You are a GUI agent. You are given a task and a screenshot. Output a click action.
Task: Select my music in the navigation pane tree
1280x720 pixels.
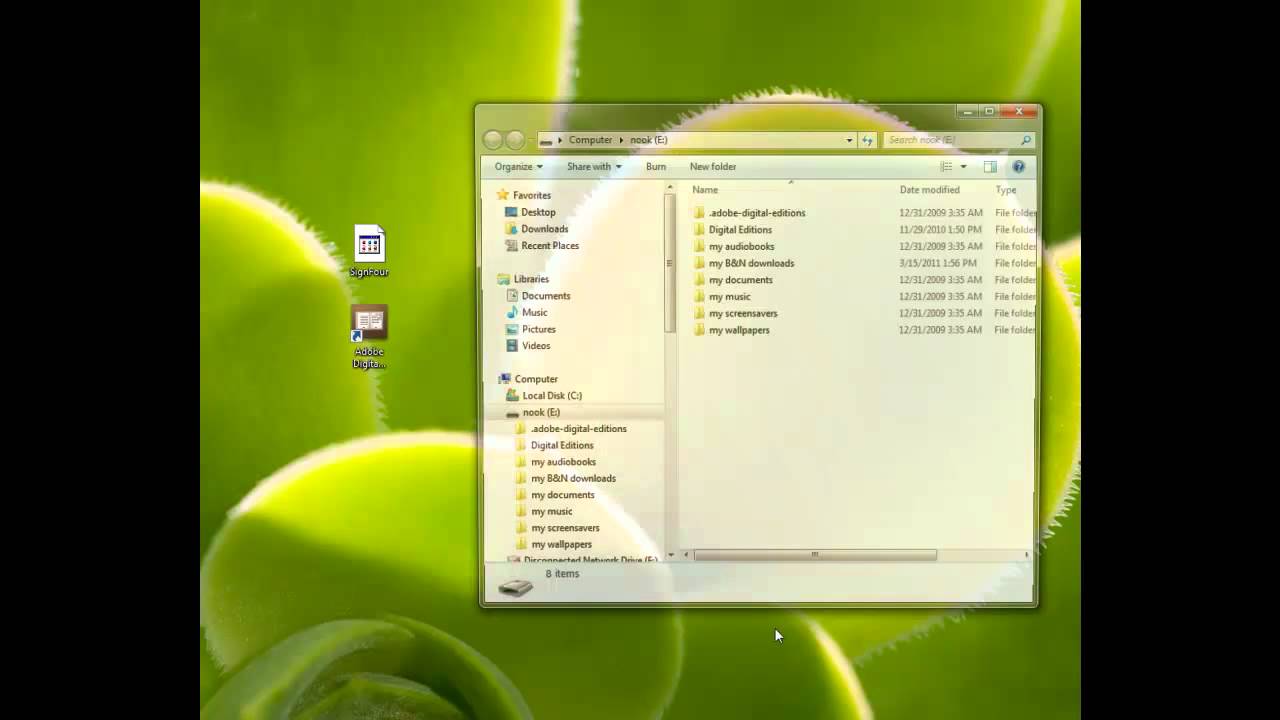(x=552, y=511)
